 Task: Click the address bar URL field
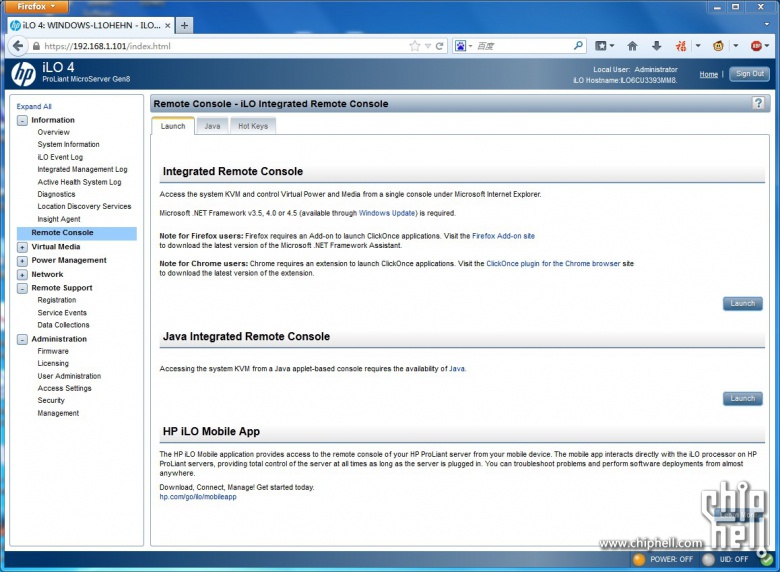pyautogui.click(x=224, y=46)
